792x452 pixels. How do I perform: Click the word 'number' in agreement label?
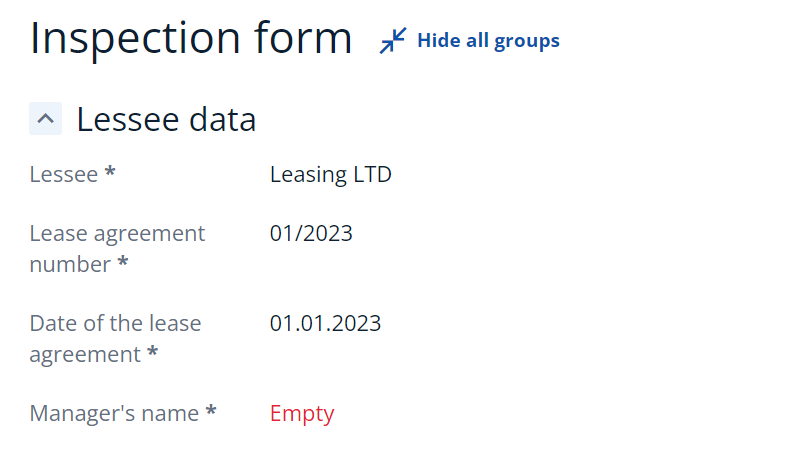[70, 265]
